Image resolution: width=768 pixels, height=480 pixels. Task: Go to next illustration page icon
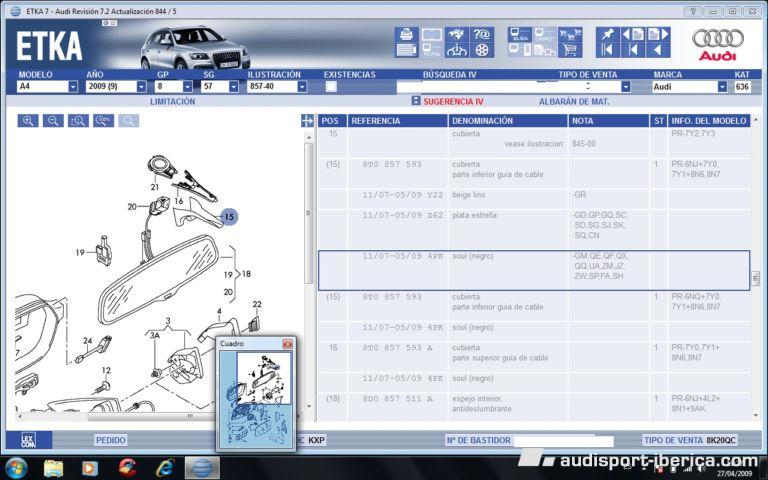click(x=658, y=34)
